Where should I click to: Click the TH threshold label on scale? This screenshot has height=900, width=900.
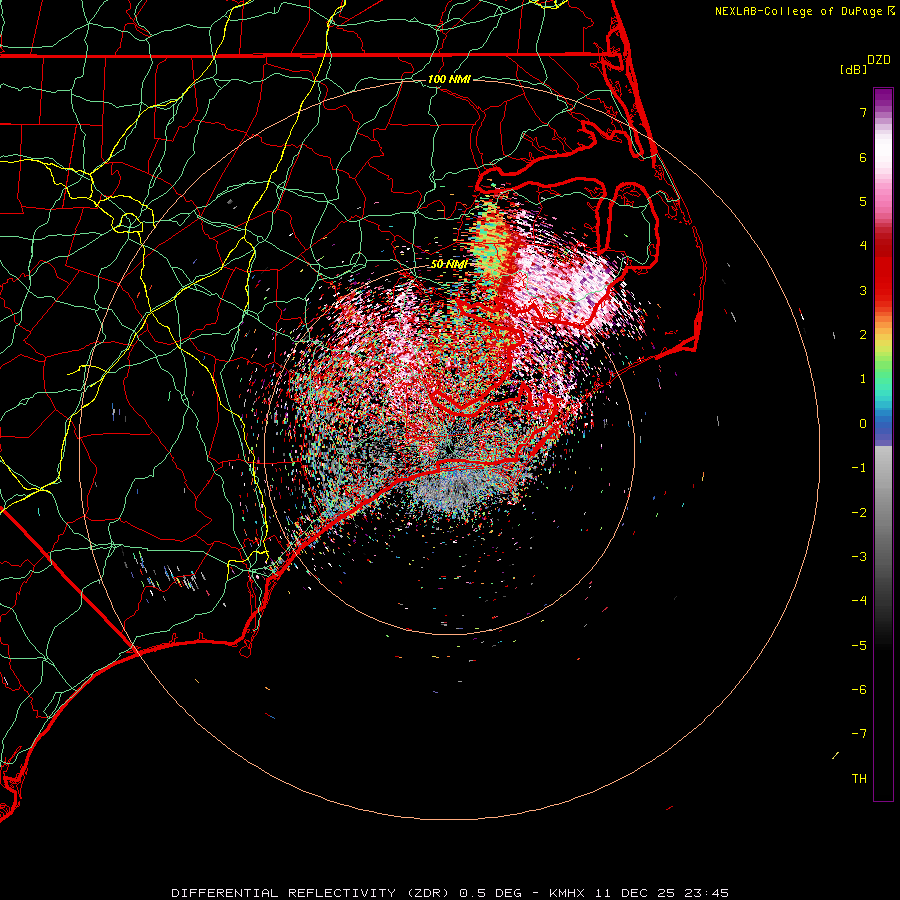(859, 779)
